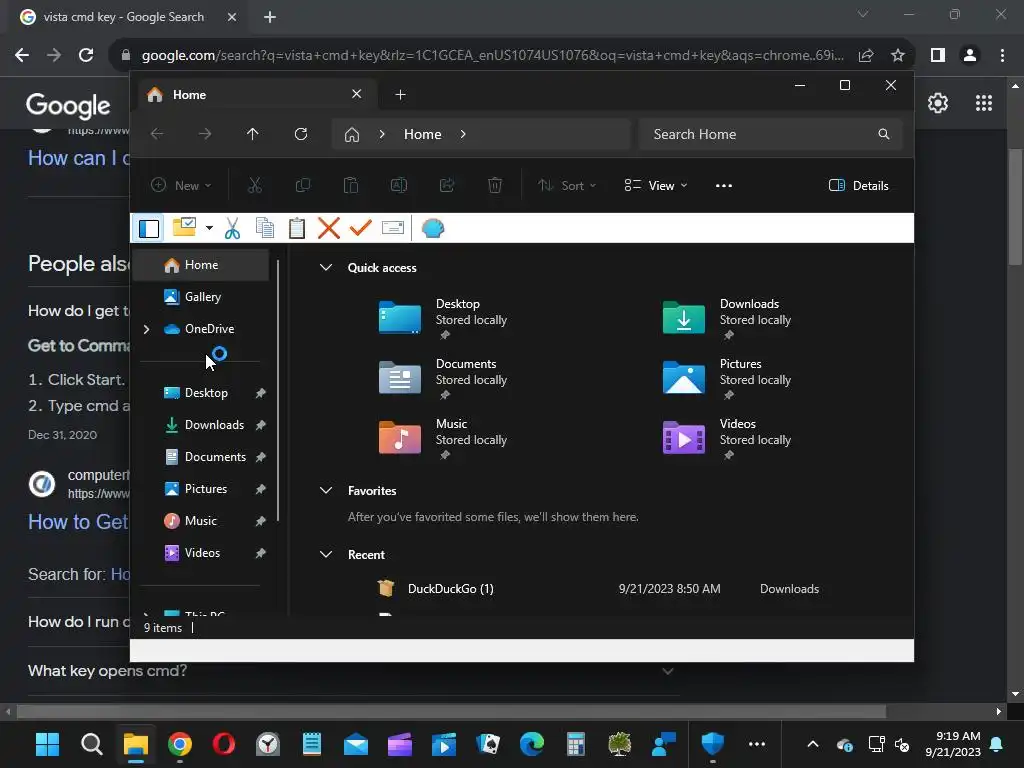The image size is (1024, 768).
Task: Open the Sort dropdown menu
Action: [x=567, y=185]
